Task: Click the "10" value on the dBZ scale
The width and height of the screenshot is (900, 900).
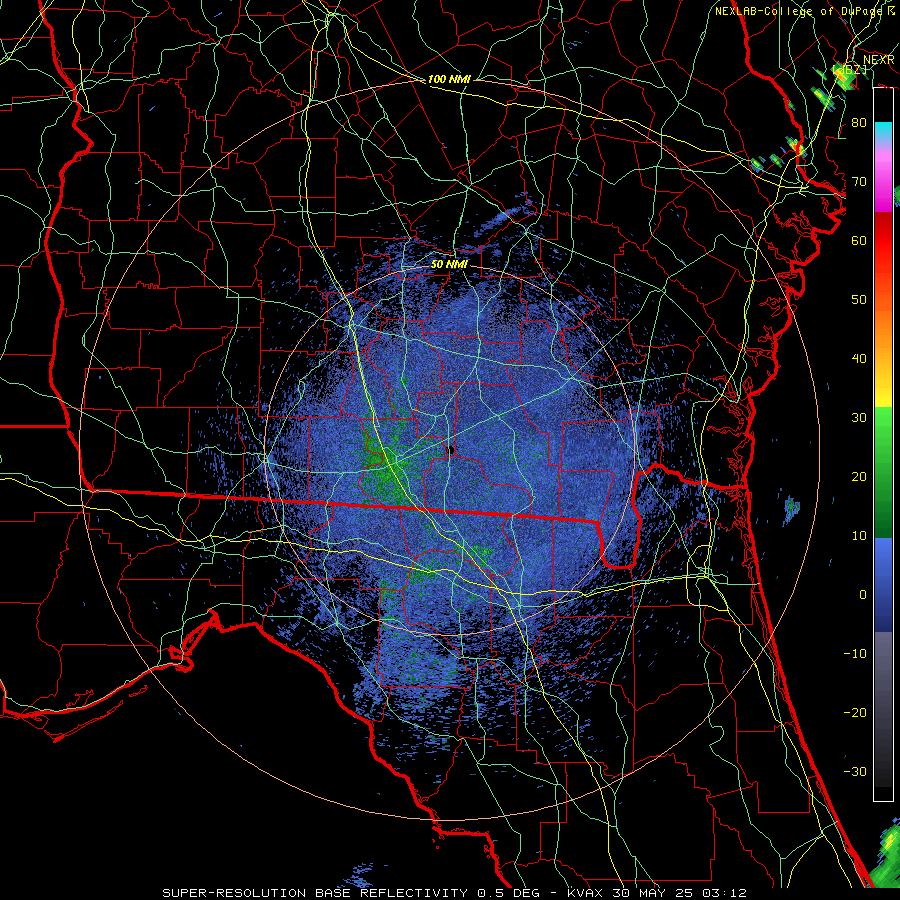Action: (x=859, y=536)
